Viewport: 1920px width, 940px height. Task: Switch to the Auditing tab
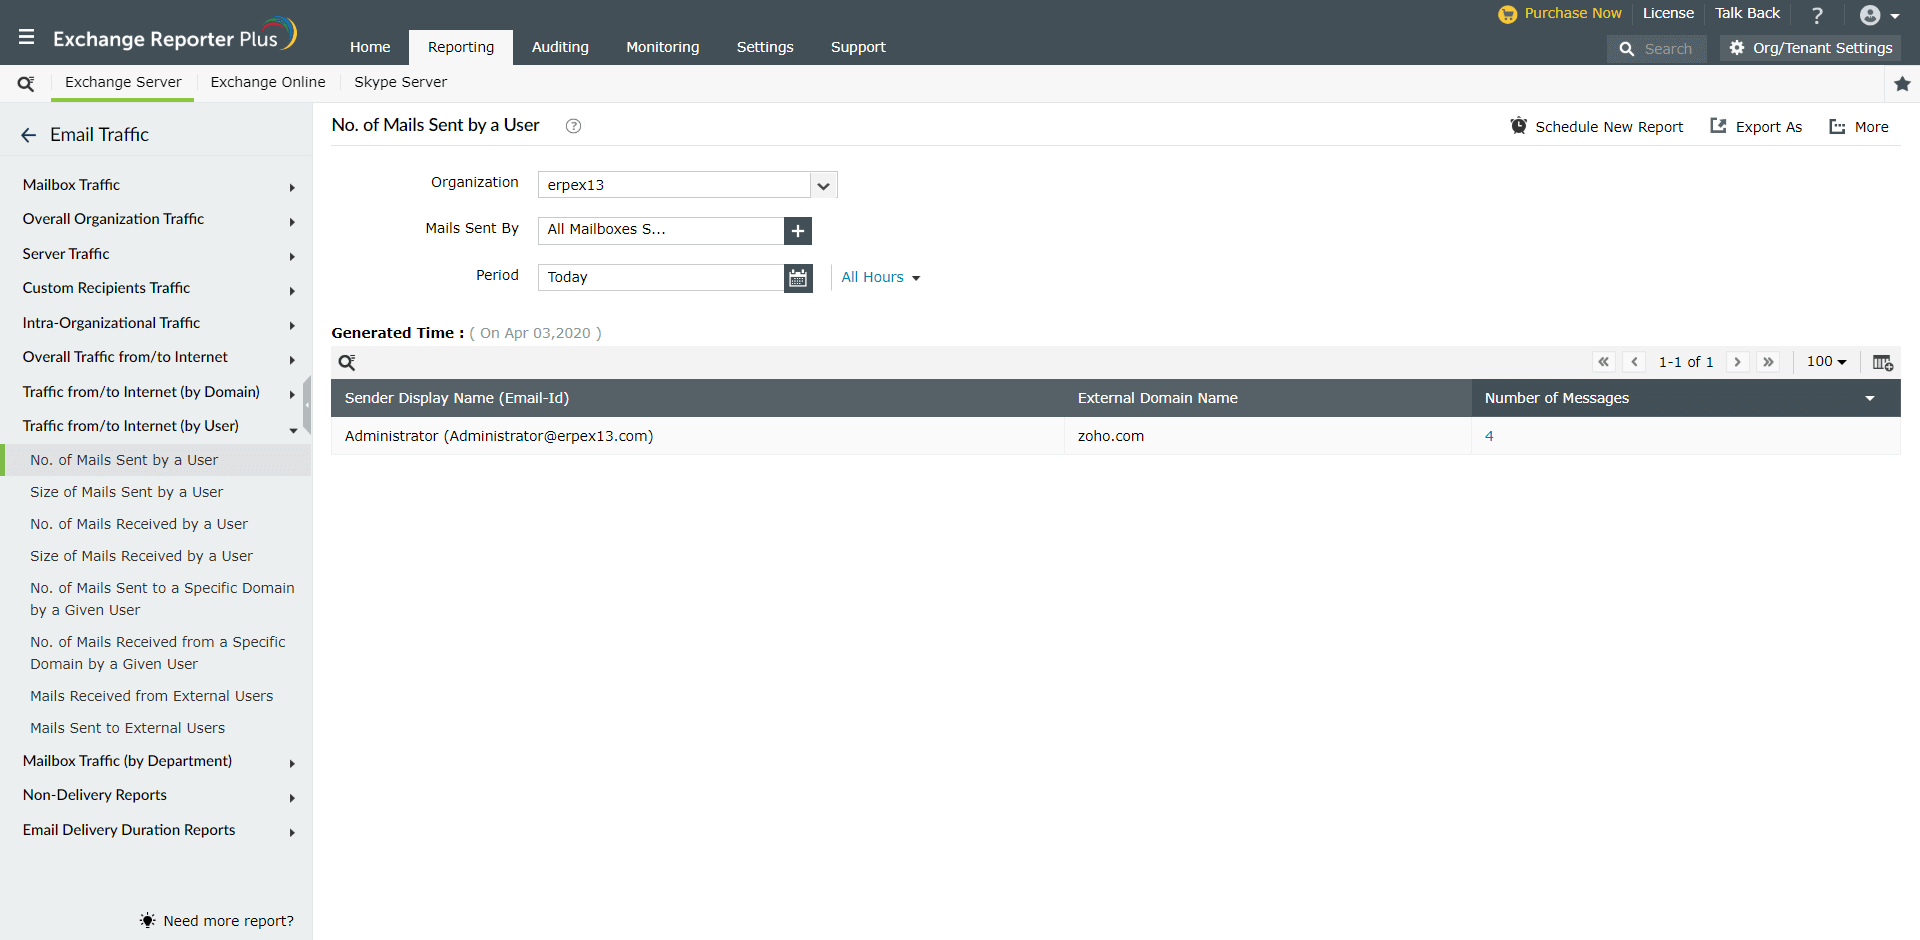pyautogui.click(x=560, y=47)
